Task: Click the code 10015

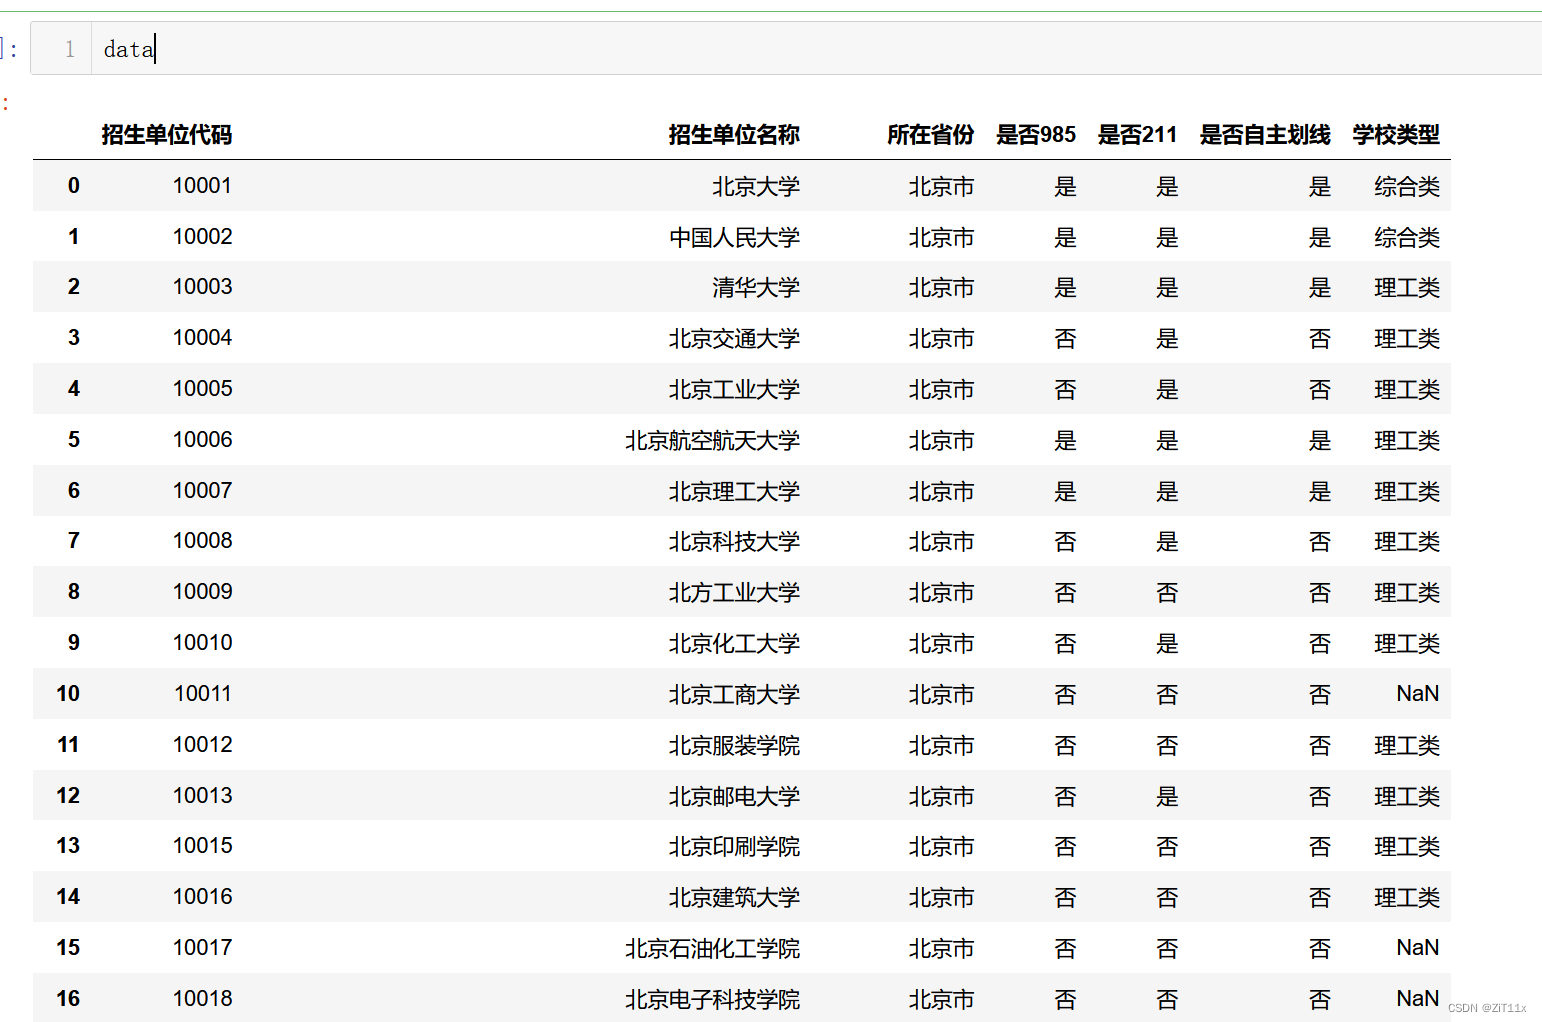Action: pyautogui.click(x=202, y=846)
